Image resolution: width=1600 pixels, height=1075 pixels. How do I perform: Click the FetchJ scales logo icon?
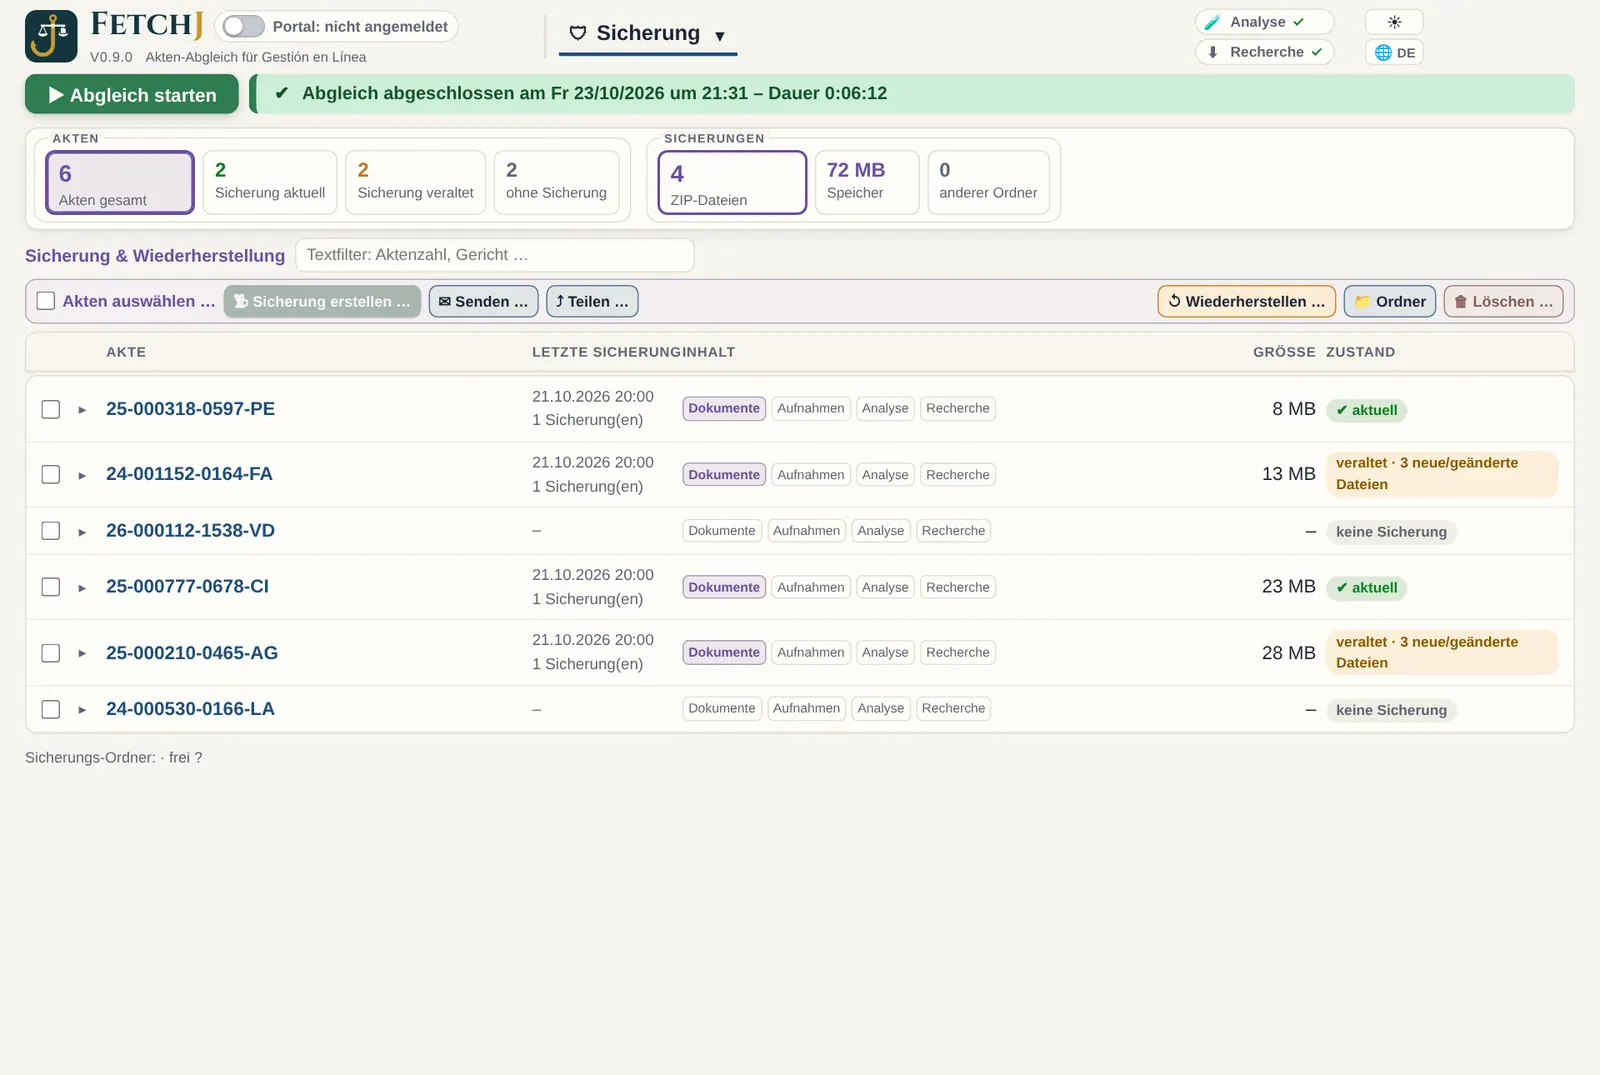(x=51, y=36)
